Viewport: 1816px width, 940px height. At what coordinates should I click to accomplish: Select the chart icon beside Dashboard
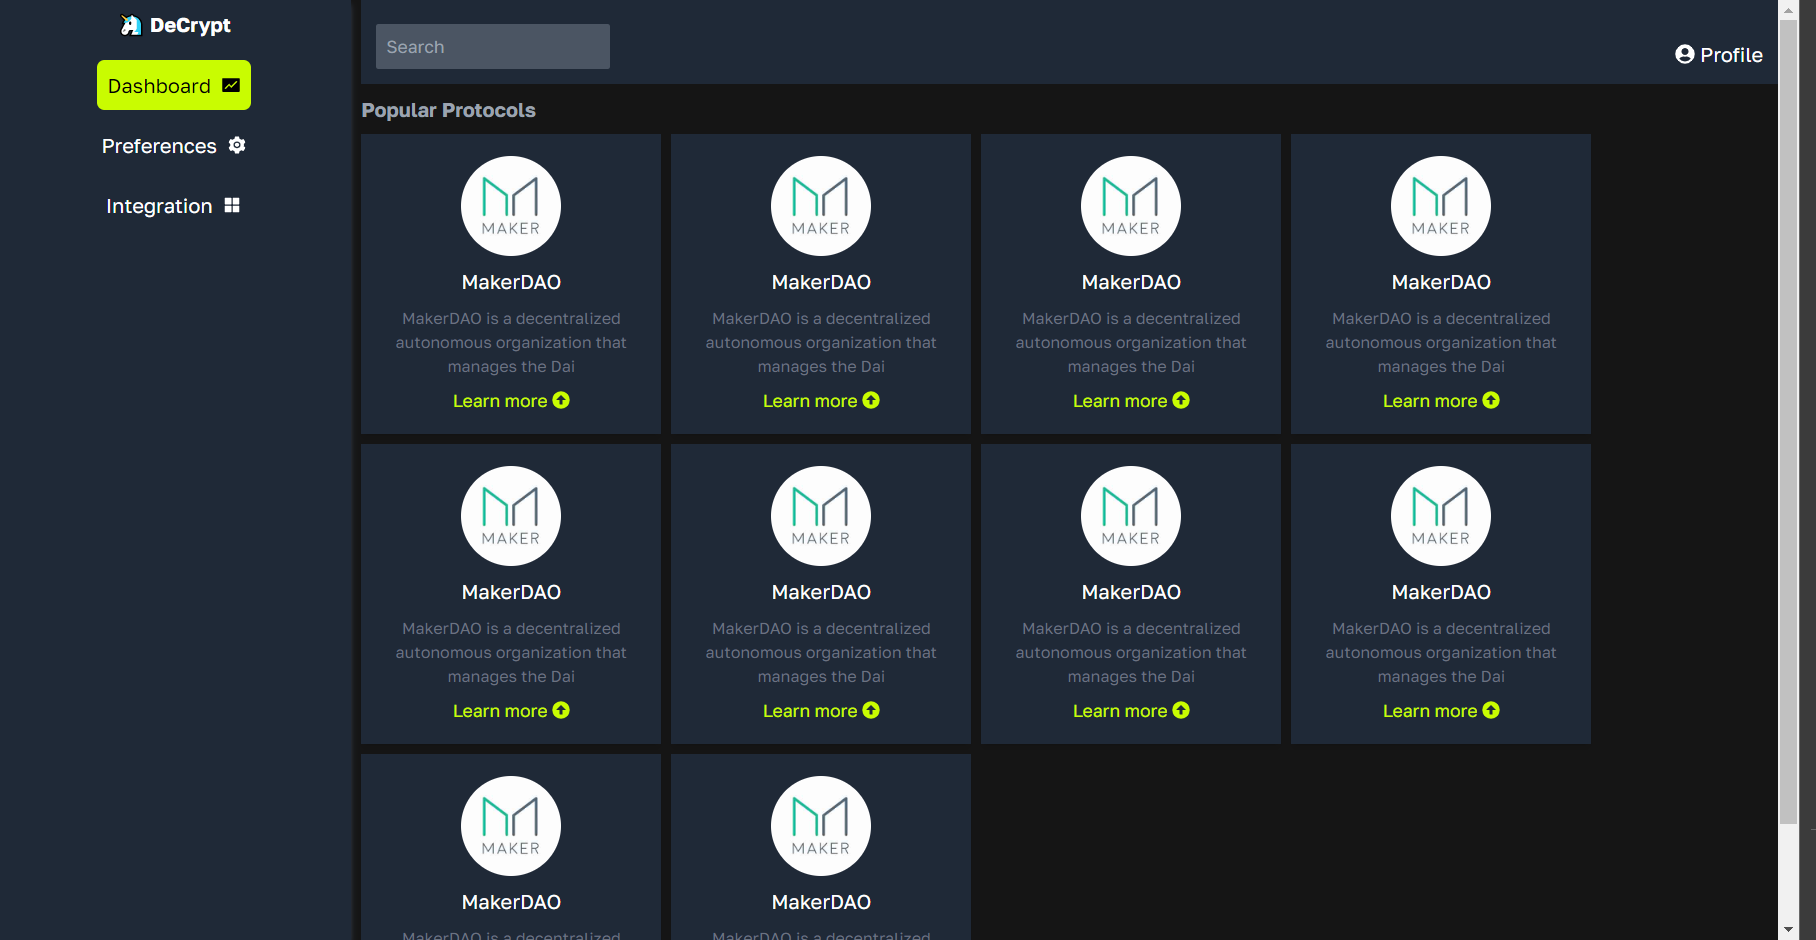[231, 85]
